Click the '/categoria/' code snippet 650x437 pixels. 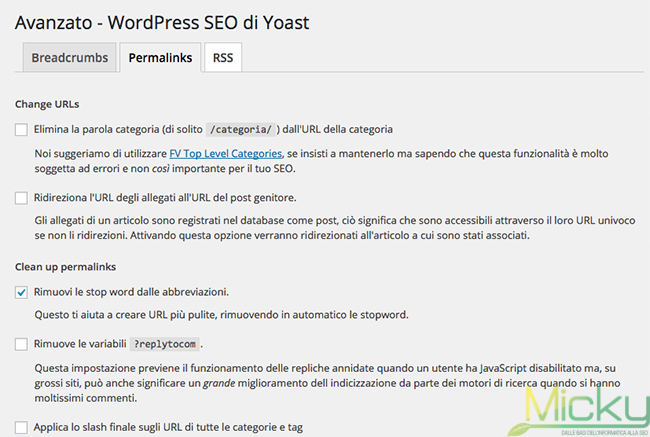point(240,130)
